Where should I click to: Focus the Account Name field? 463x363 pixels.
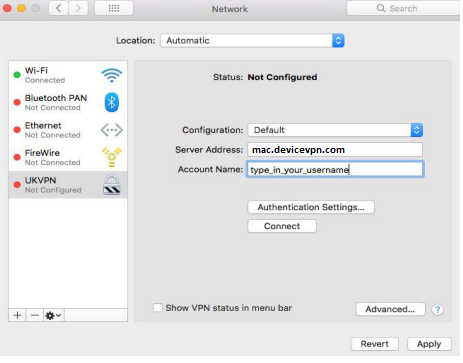point(335,169)
